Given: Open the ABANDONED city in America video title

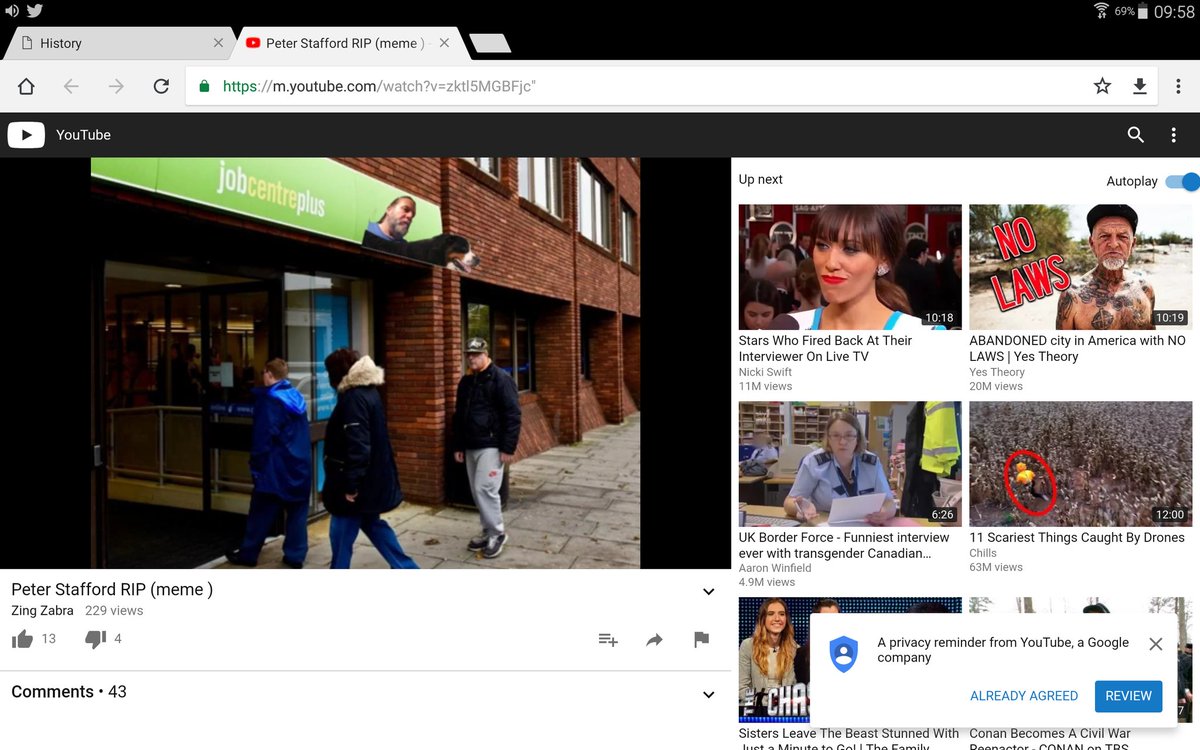Looking at the screenshot, I should click(x=1077, y=348).
